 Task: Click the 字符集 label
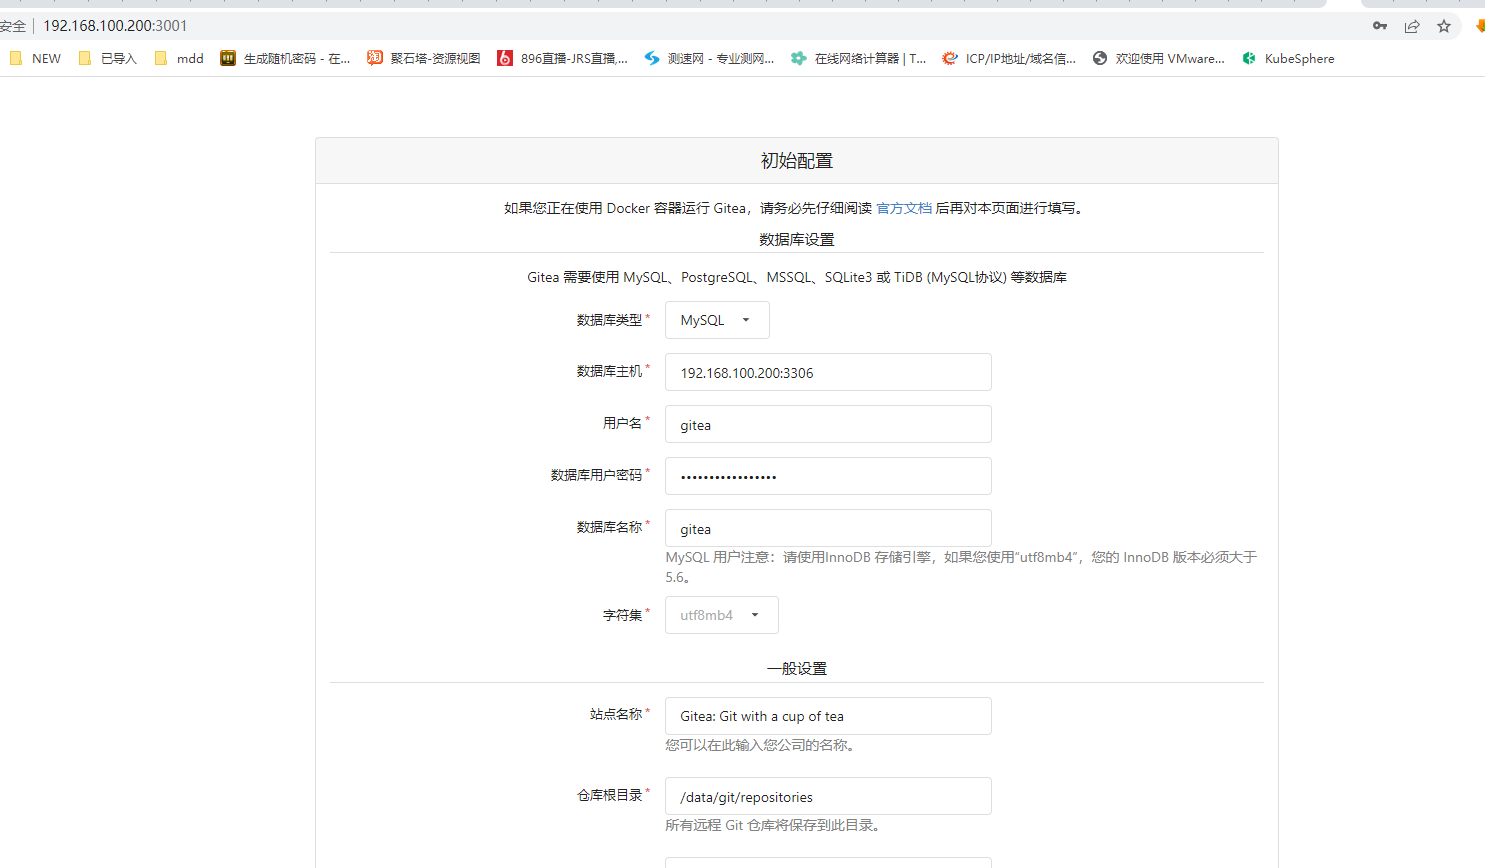coord(622,615)
